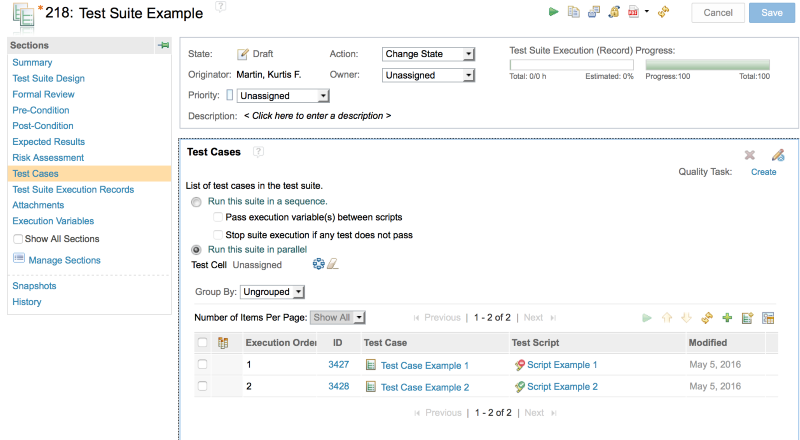The image size is (800, 440).
Task: Enable Stop suite execution if any test fails
Action: (x=218, y=235)
